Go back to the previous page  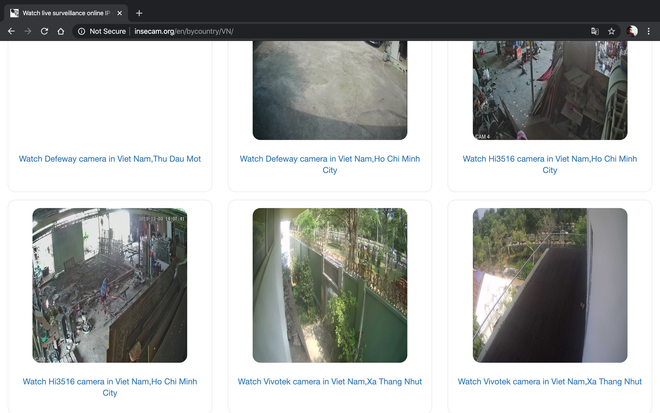click(x=11, y=31)
